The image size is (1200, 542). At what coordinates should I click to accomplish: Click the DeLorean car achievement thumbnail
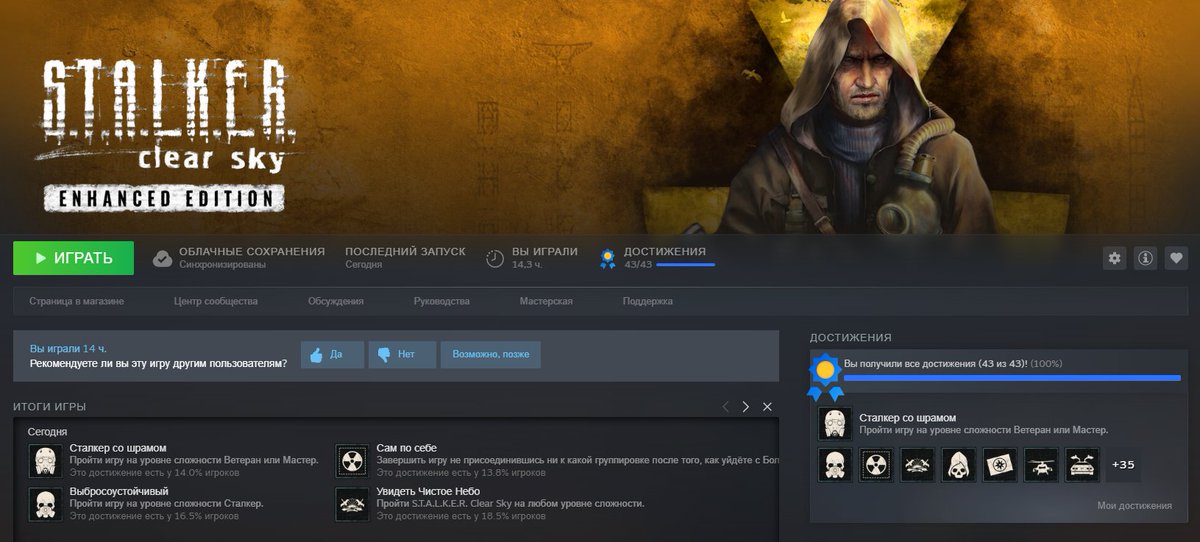pos(1082,465)
